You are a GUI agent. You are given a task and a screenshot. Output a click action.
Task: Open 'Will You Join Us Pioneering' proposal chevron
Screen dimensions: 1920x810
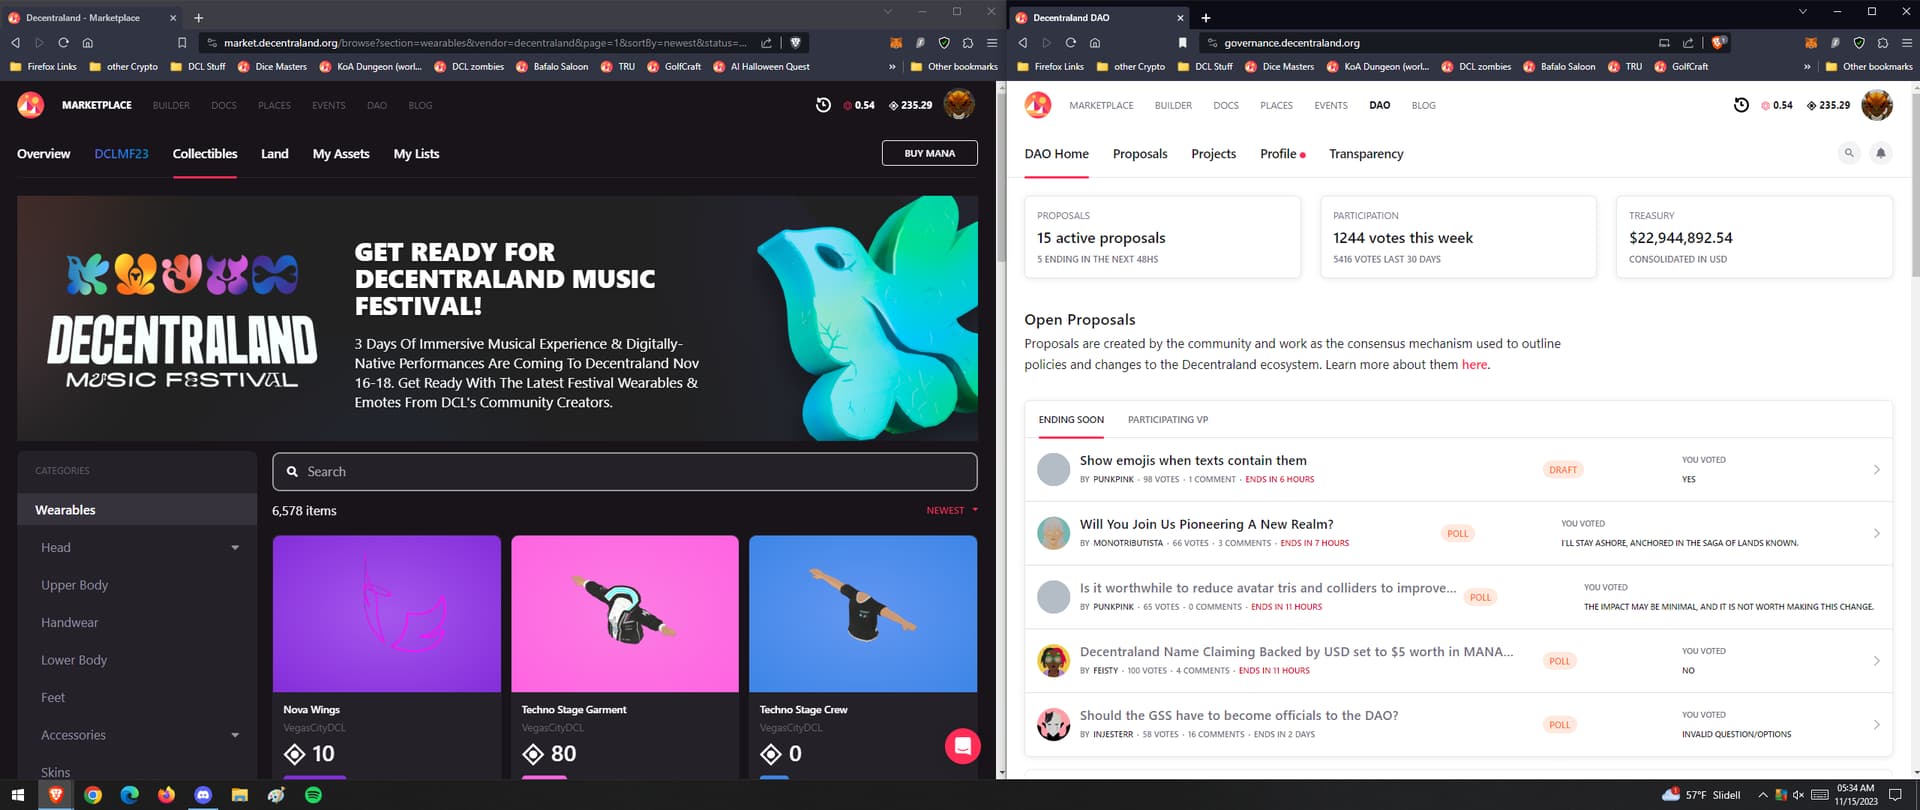pyautogui.click(x=1876, y=533)
